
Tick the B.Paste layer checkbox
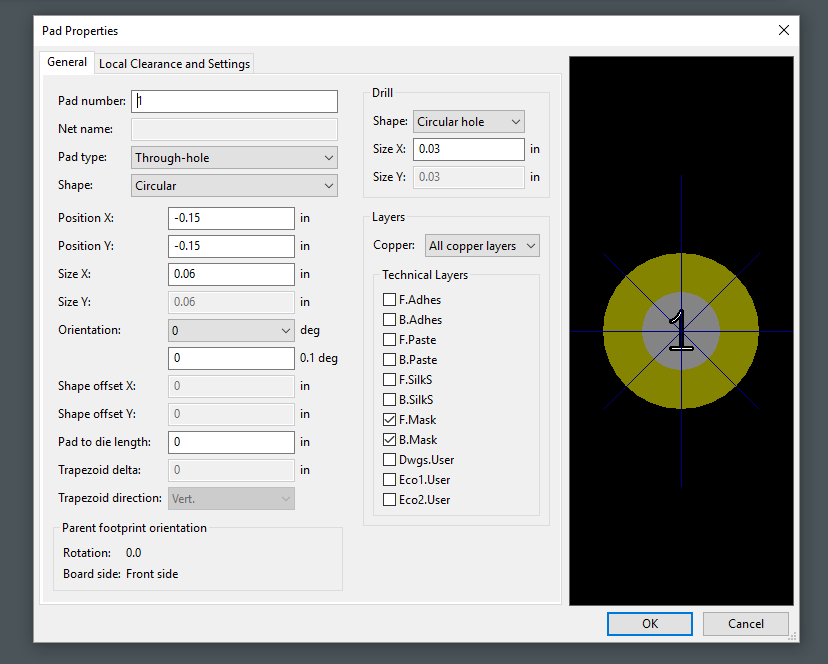[390, 360]
